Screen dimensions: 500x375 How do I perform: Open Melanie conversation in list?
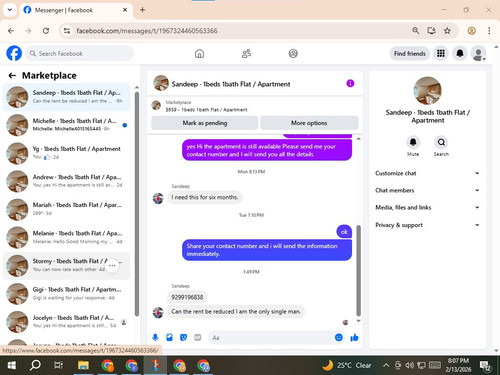[66, 237]
